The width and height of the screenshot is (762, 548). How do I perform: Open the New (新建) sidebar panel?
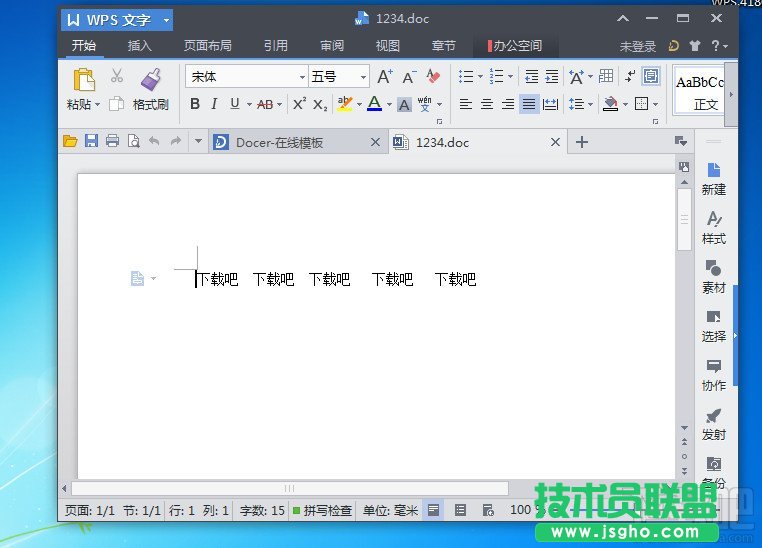tap(713, 179)
